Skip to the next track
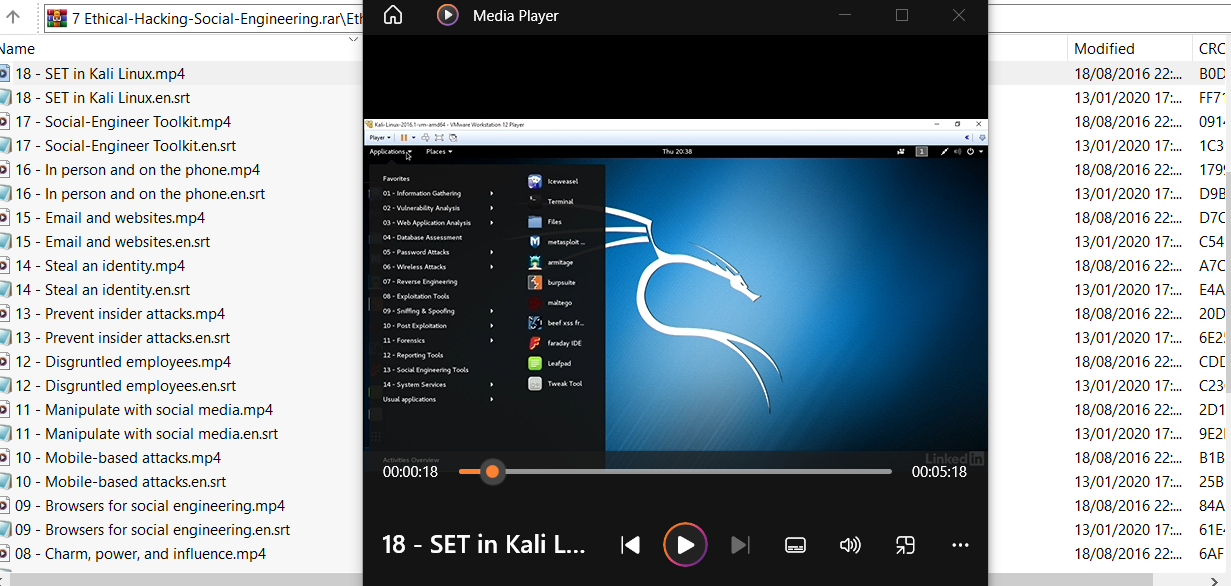The image size is (1231, 586). point(740,545)
